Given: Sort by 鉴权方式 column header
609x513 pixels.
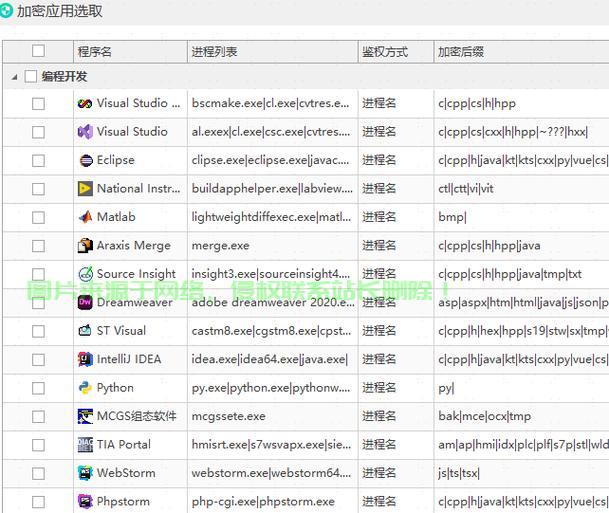Looking at the screenshot, I should [x=396, y=51].
